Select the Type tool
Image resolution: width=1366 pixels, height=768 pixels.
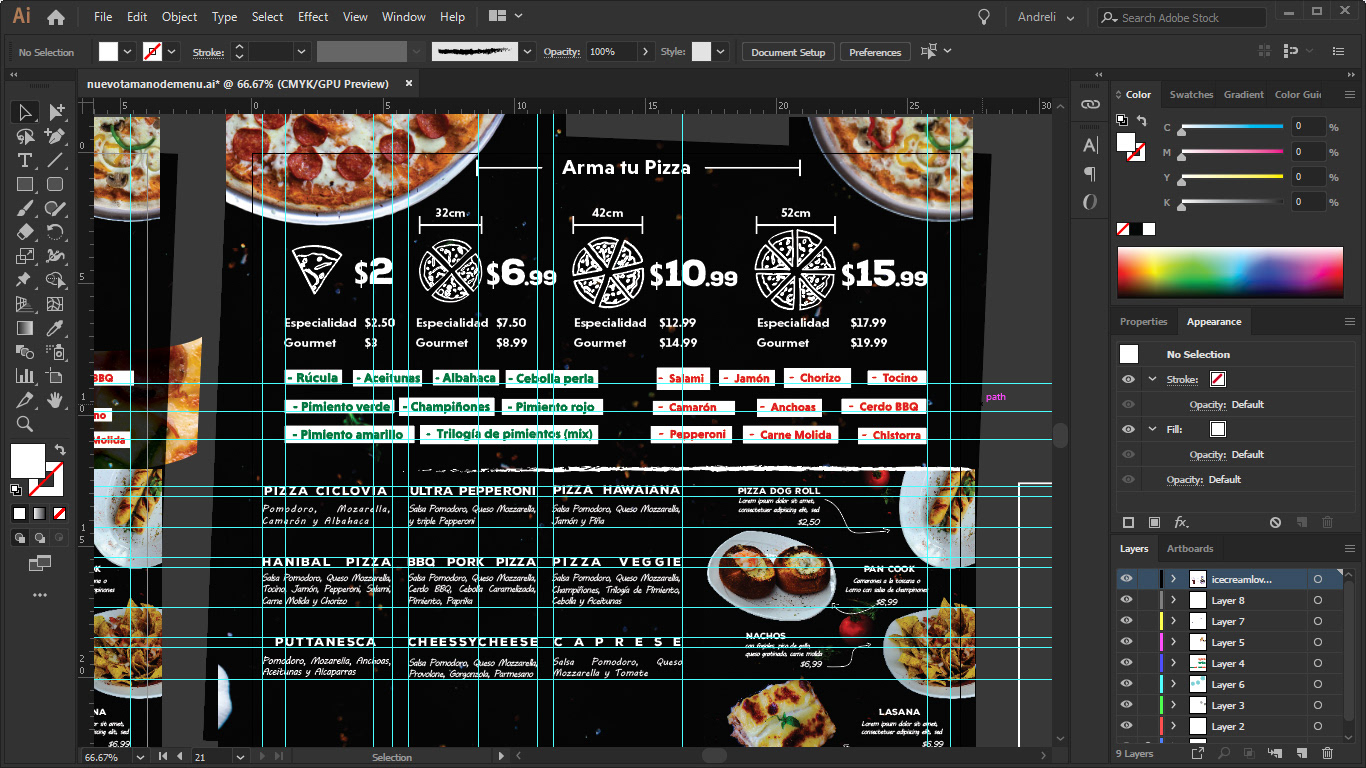[x=25, y=160]
